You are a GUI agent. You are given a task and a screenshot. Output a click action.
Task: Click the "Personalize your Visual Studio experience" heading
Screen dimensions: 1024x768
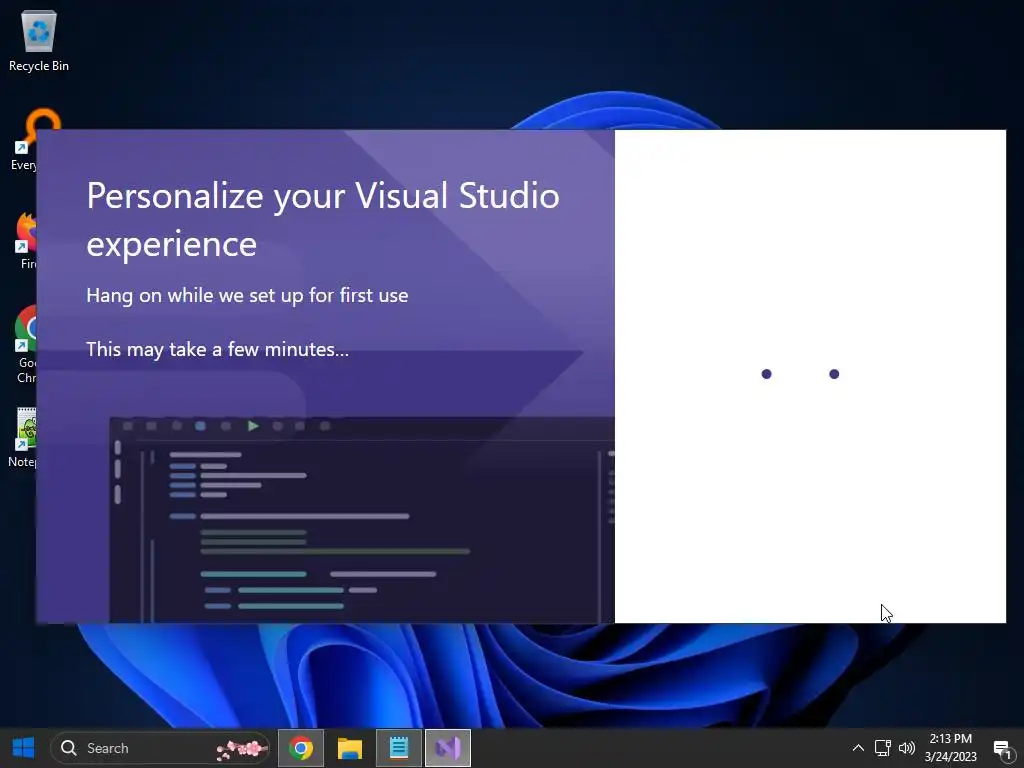[x=323, y=219]
